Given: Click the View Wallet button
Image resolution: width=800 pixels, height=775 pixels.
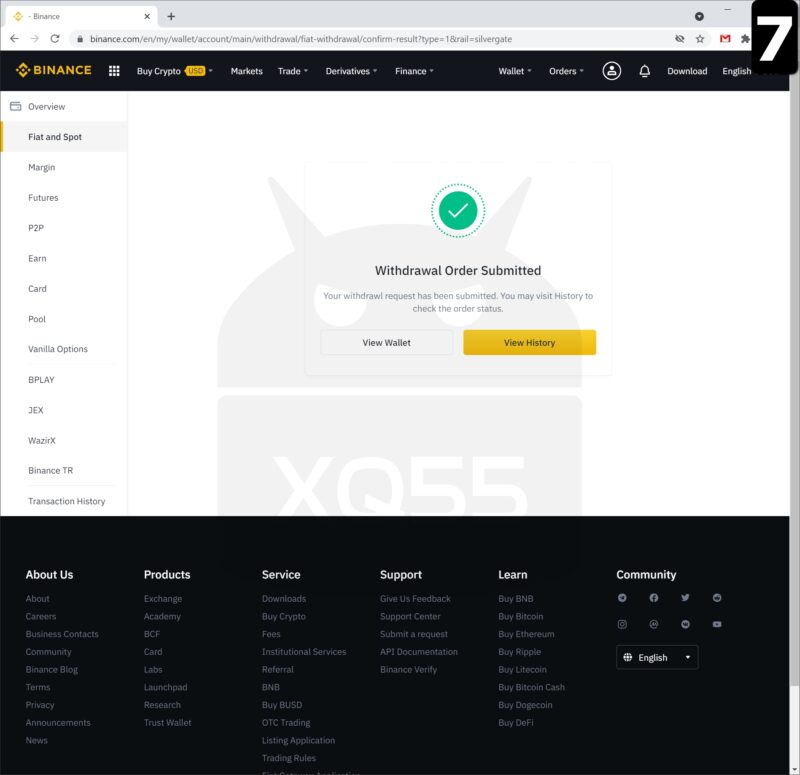Looking at the screenshot, I should click(386, 342).
